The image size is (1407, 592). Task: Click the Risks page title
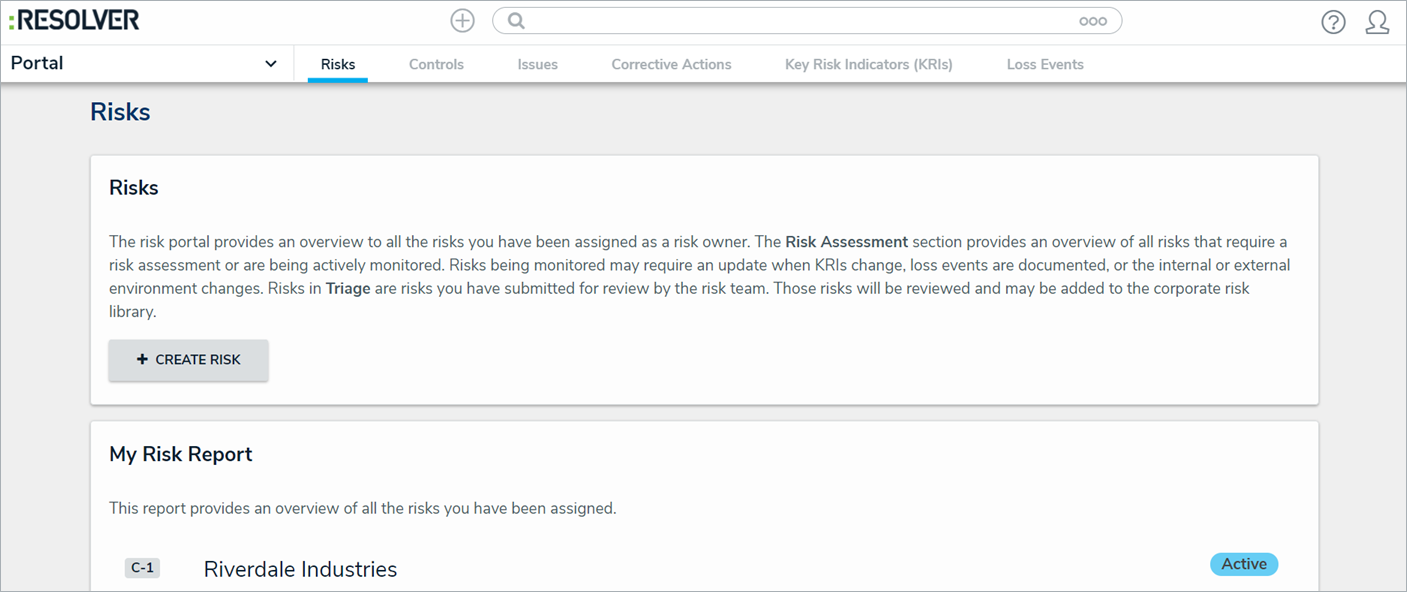pos(120,112)
